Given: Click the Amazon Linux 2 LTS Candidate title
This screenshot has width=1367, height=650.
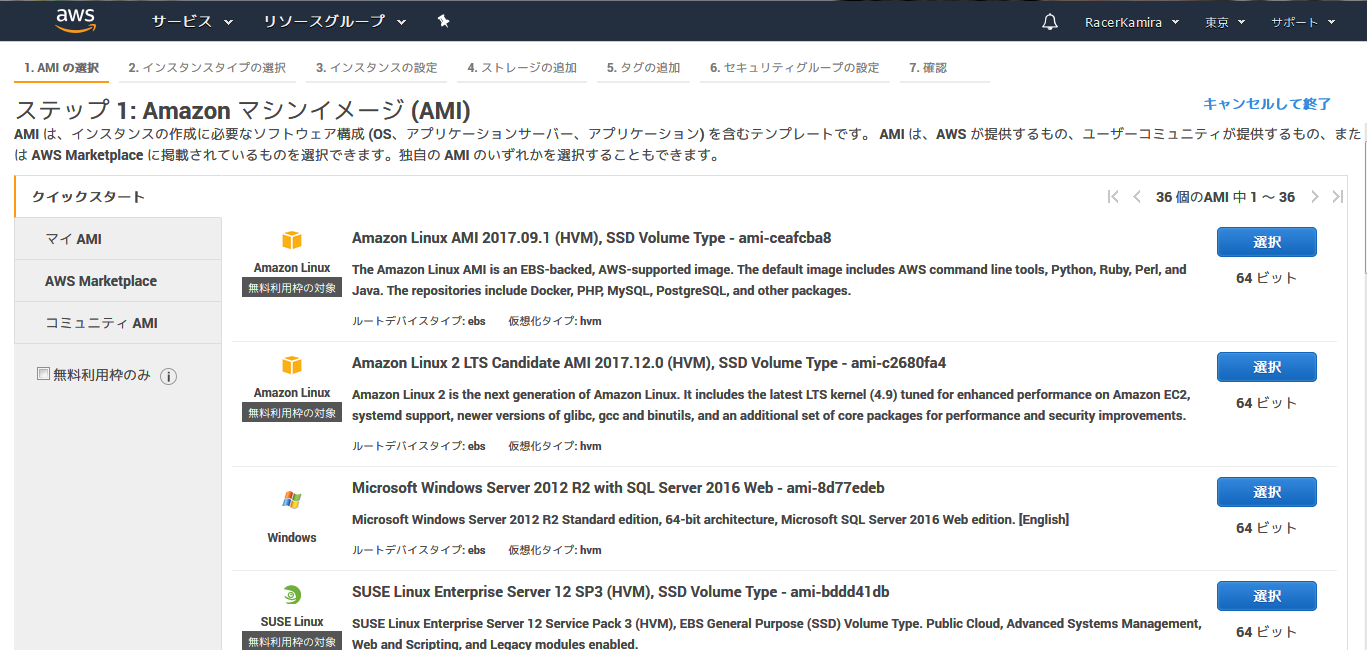Looking at the screenshot, I should [649, 362].
